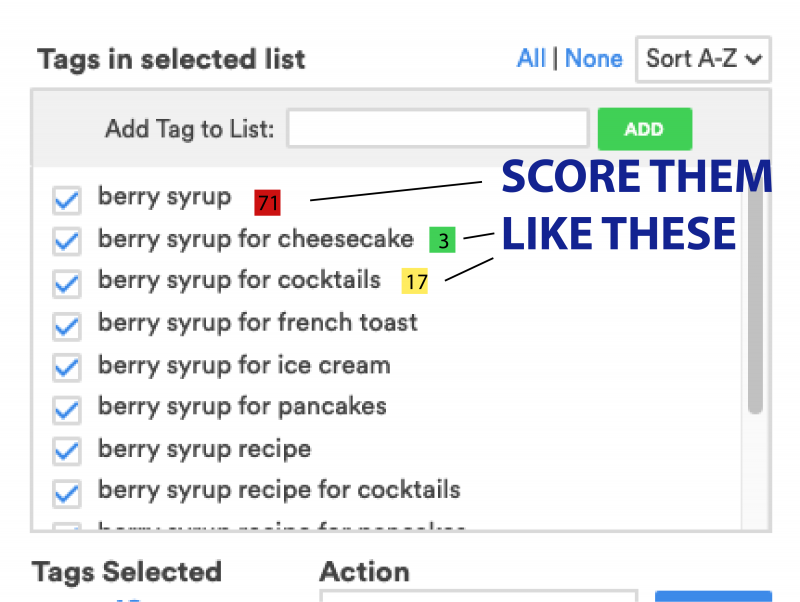The height and width of the screenshot is (602, 800).
Task: Click the blue button beside Action field
Action: (x=712, y=596)
